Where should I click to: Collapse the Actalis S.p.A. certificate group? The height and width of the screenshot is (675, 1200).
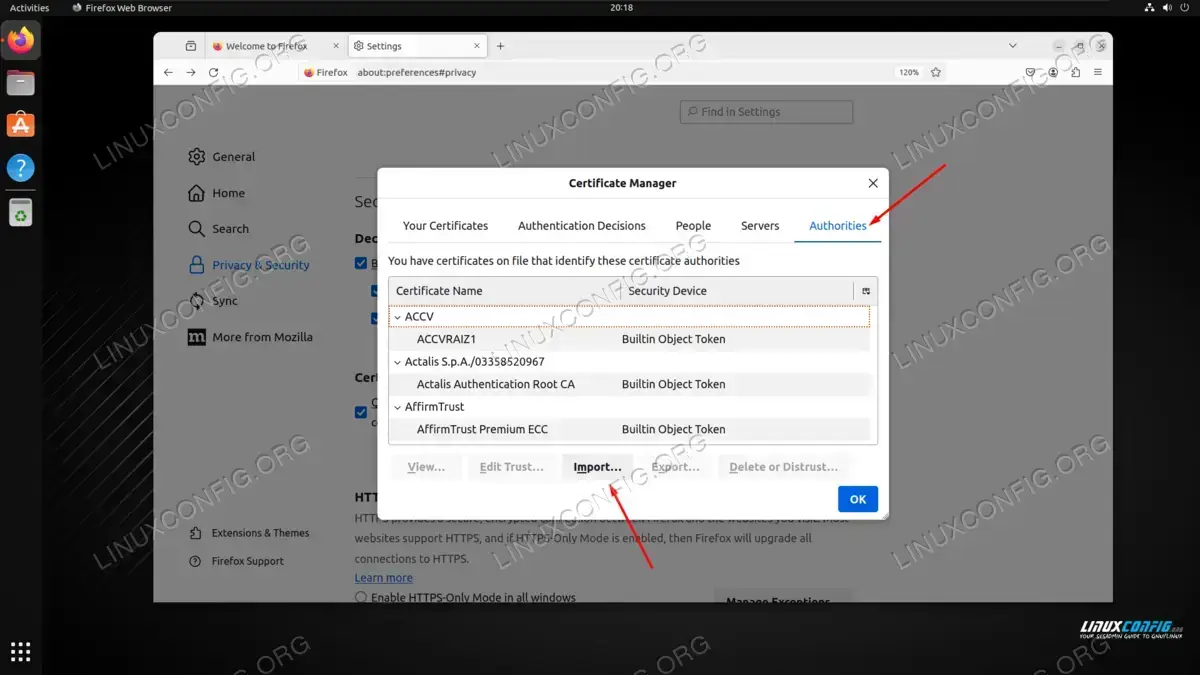click(x=397, y=362)
